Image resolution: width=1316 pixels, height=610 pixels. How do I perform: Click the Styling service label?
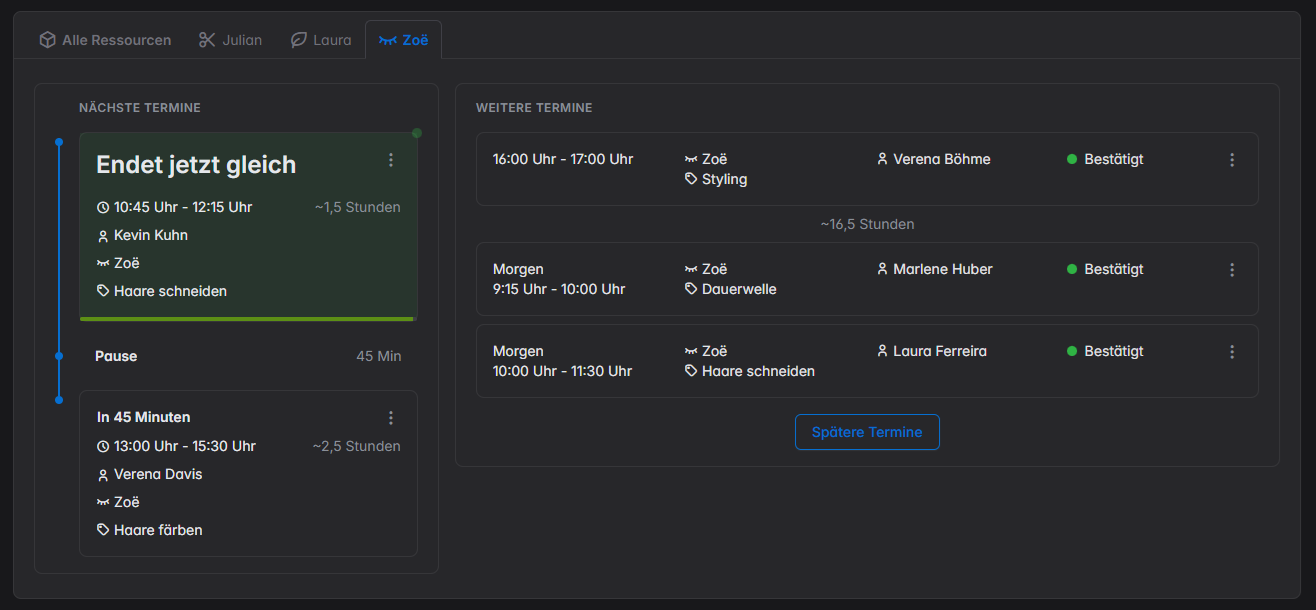tap(725, 179)
